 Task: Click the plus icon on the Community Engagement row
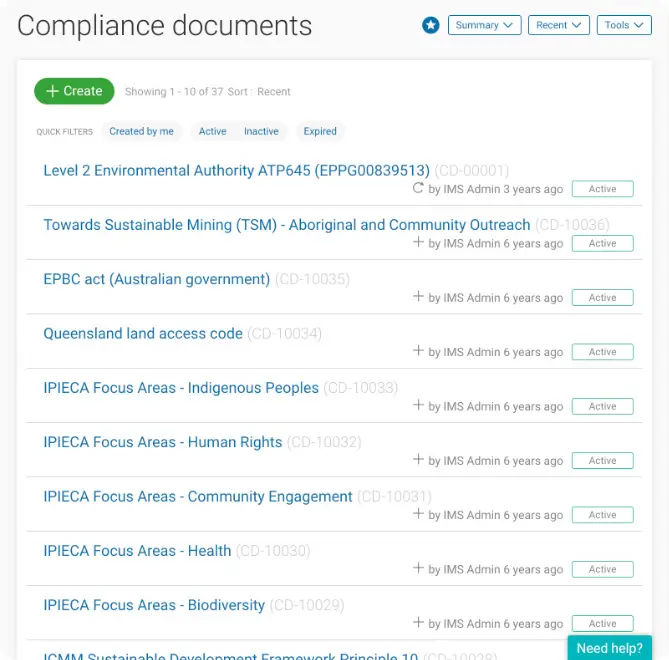(x=418, y=514)
